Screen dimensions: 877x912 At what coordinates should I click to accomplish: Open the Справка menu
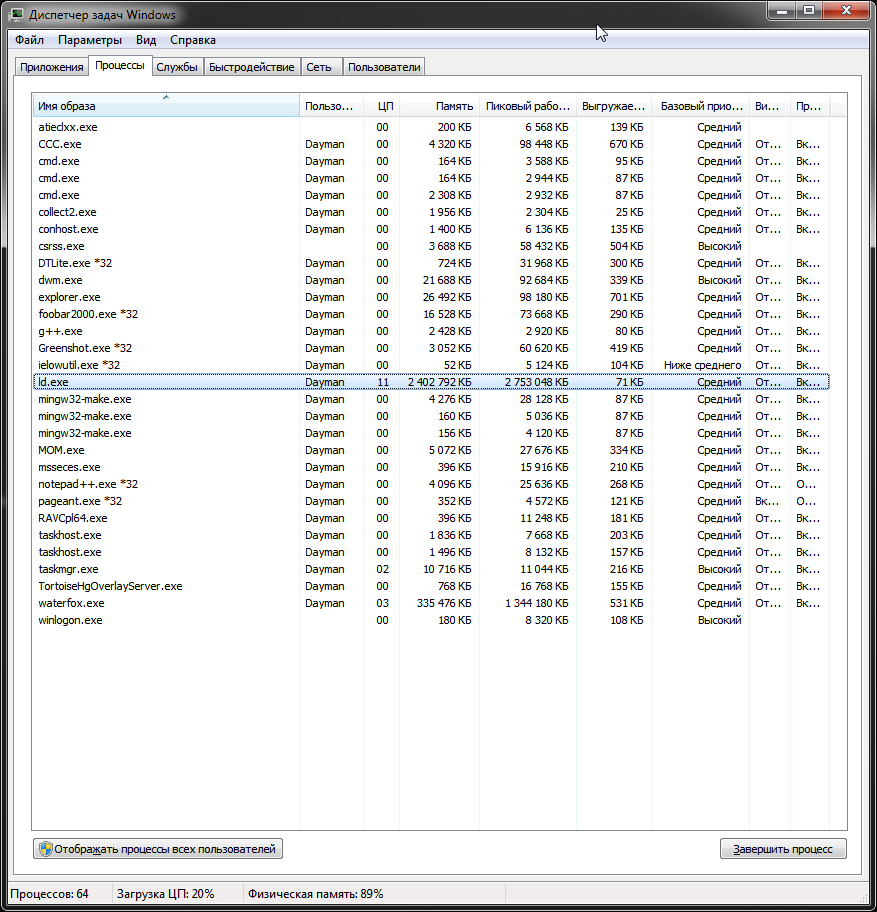tap(192, 40)
